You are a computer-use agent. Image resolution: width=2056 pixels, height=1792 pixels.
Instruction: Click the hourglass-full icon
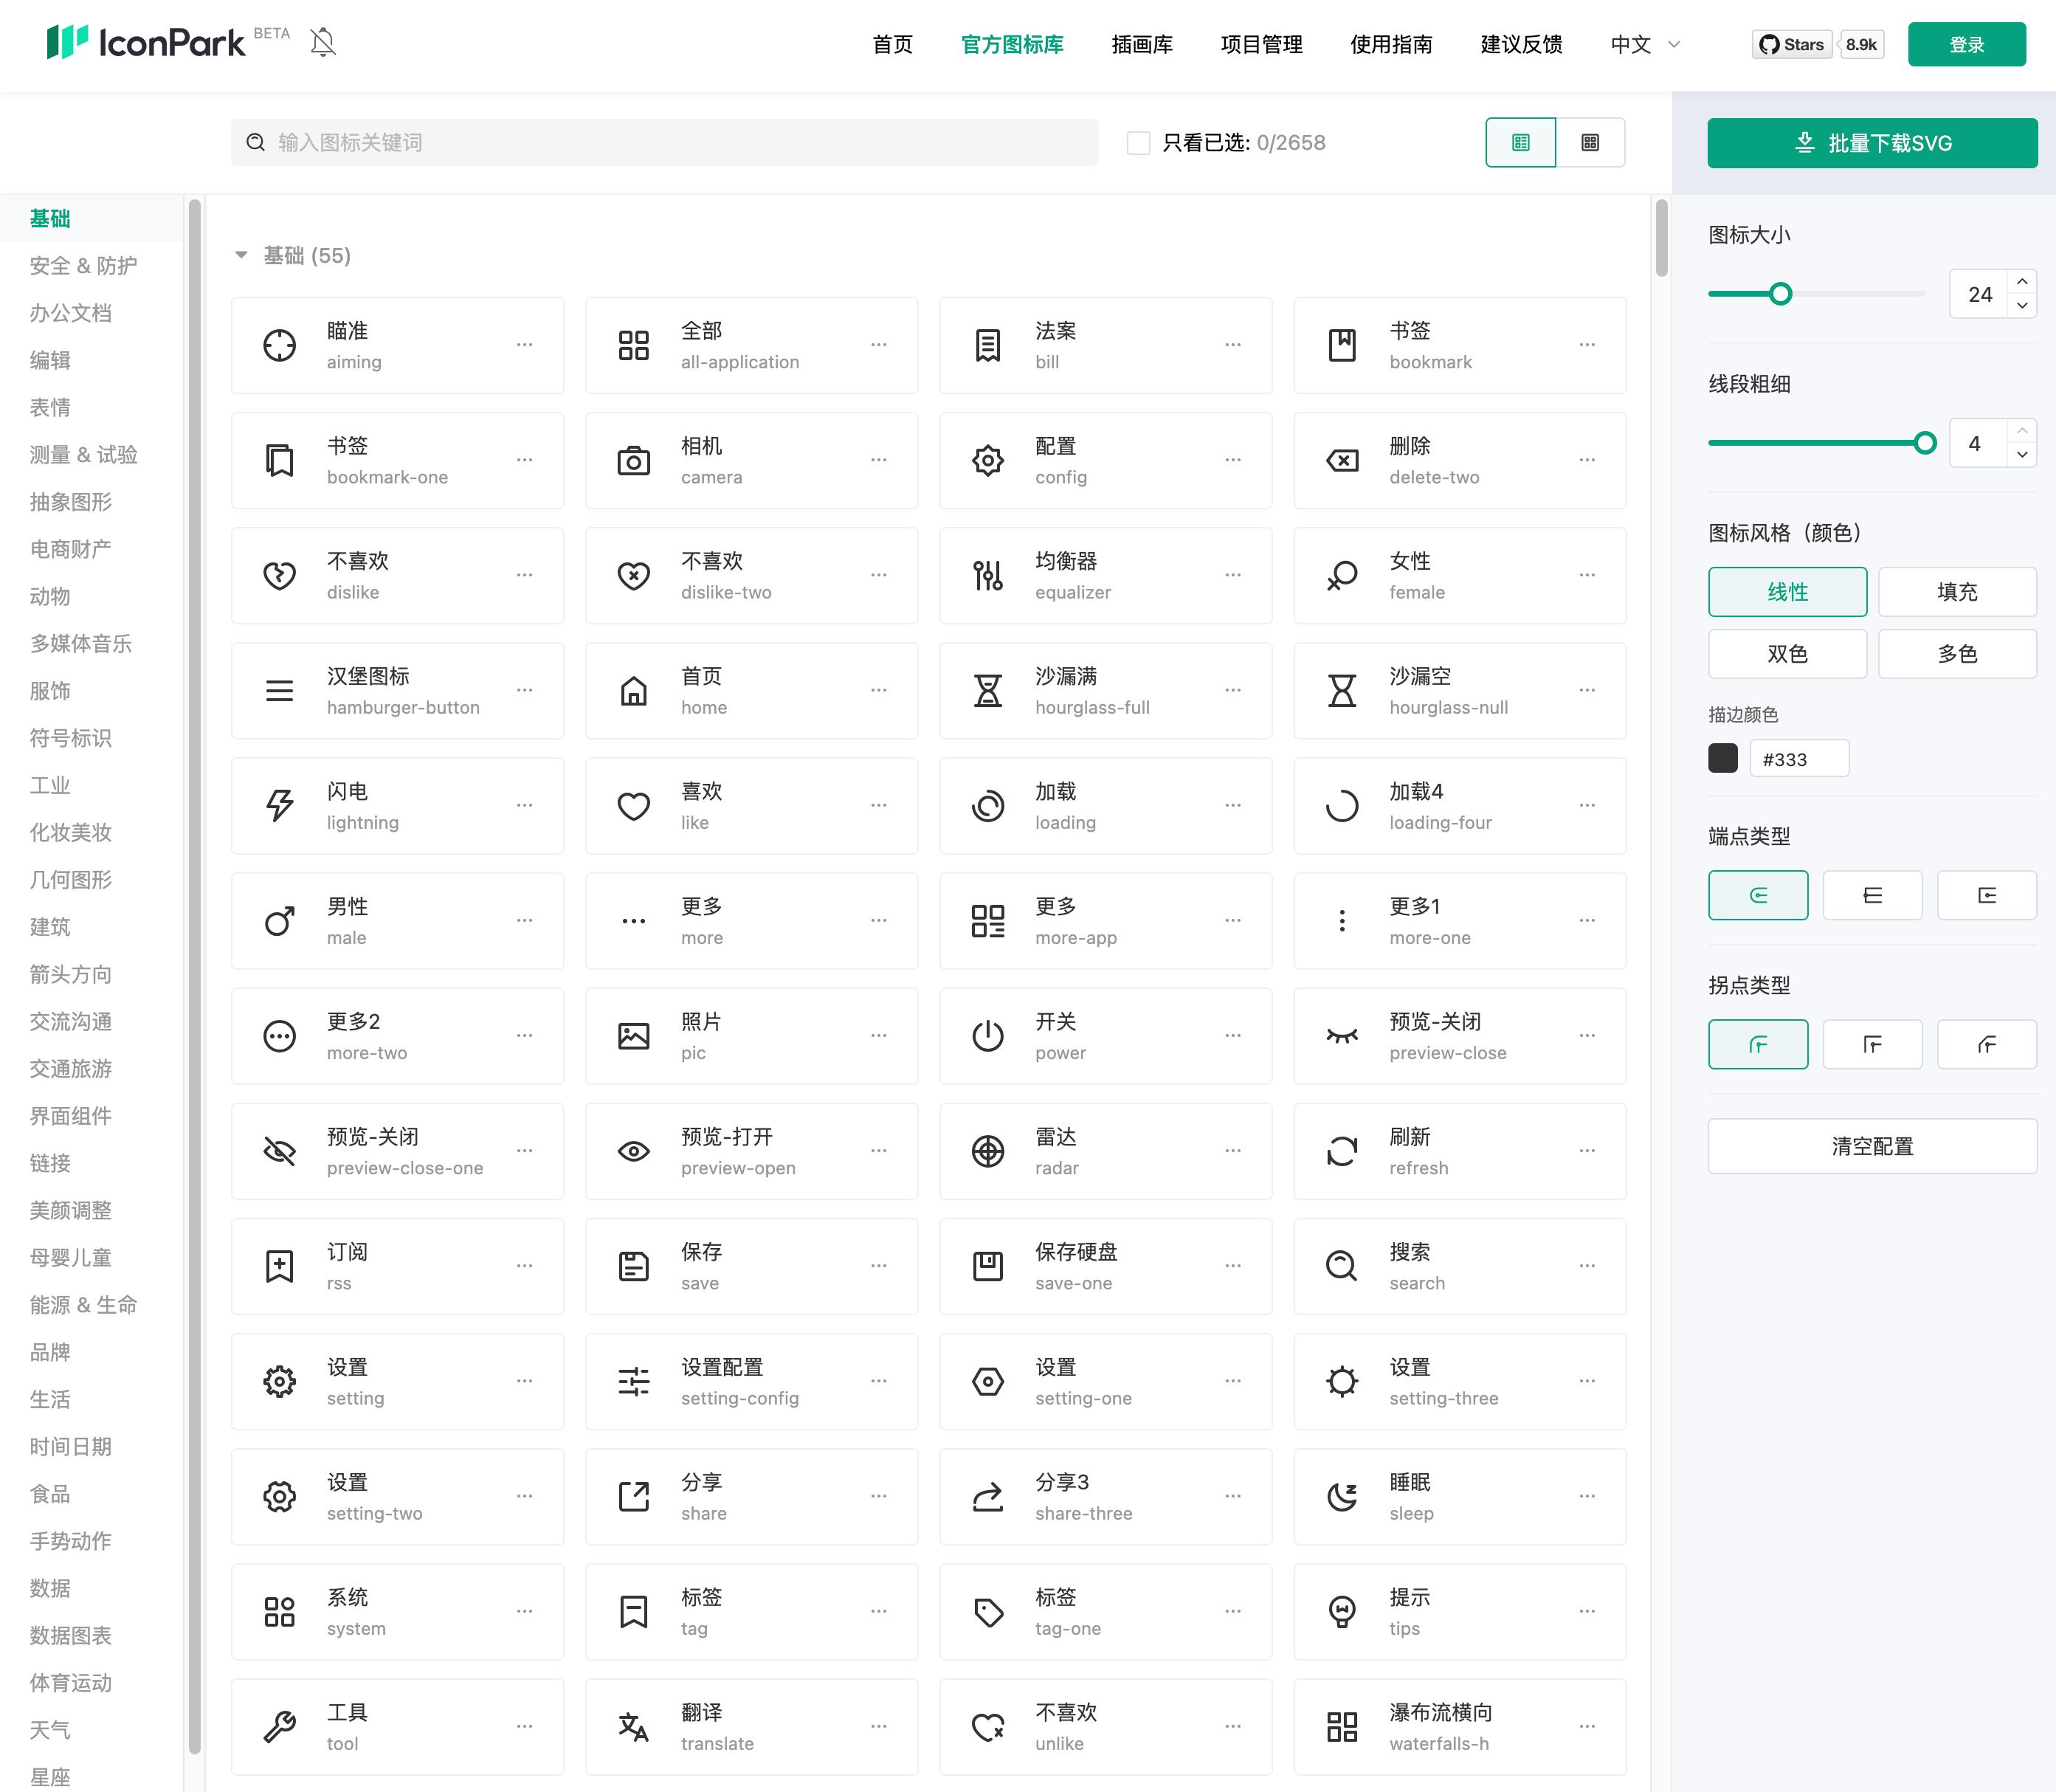point(987,690)
